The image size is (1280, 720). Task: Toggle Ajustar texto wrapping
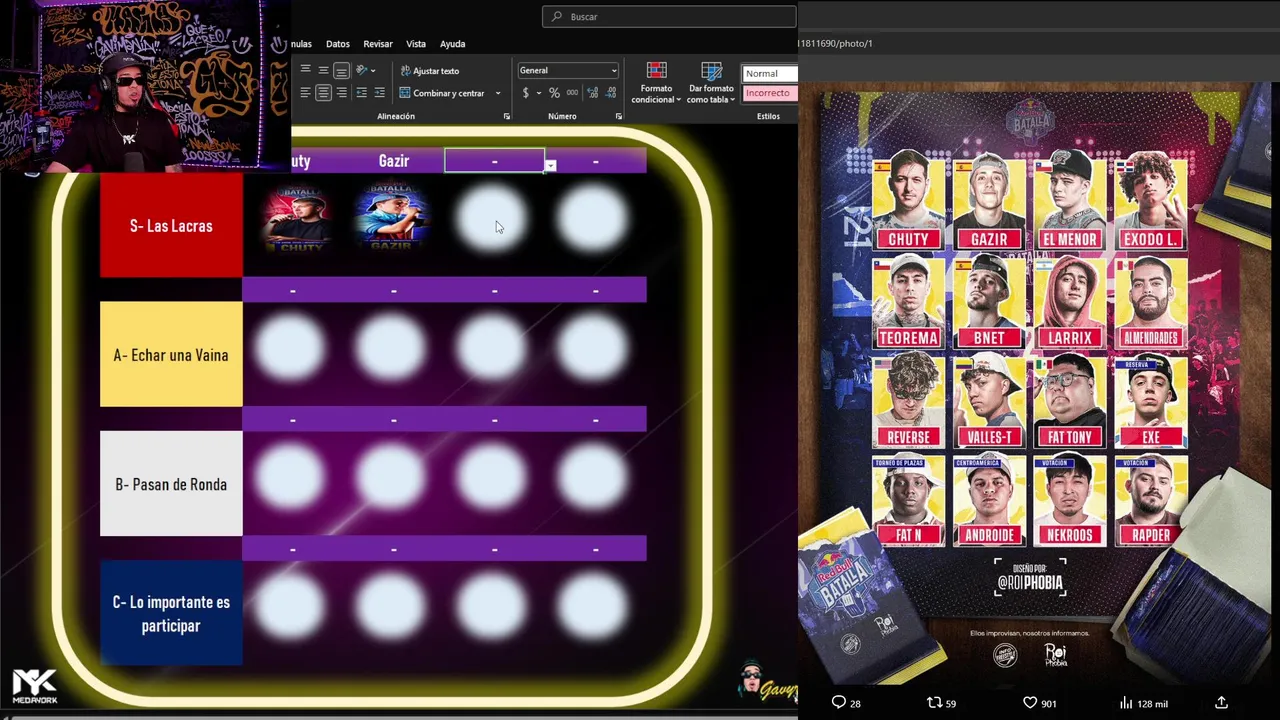[x=429, y=71]
